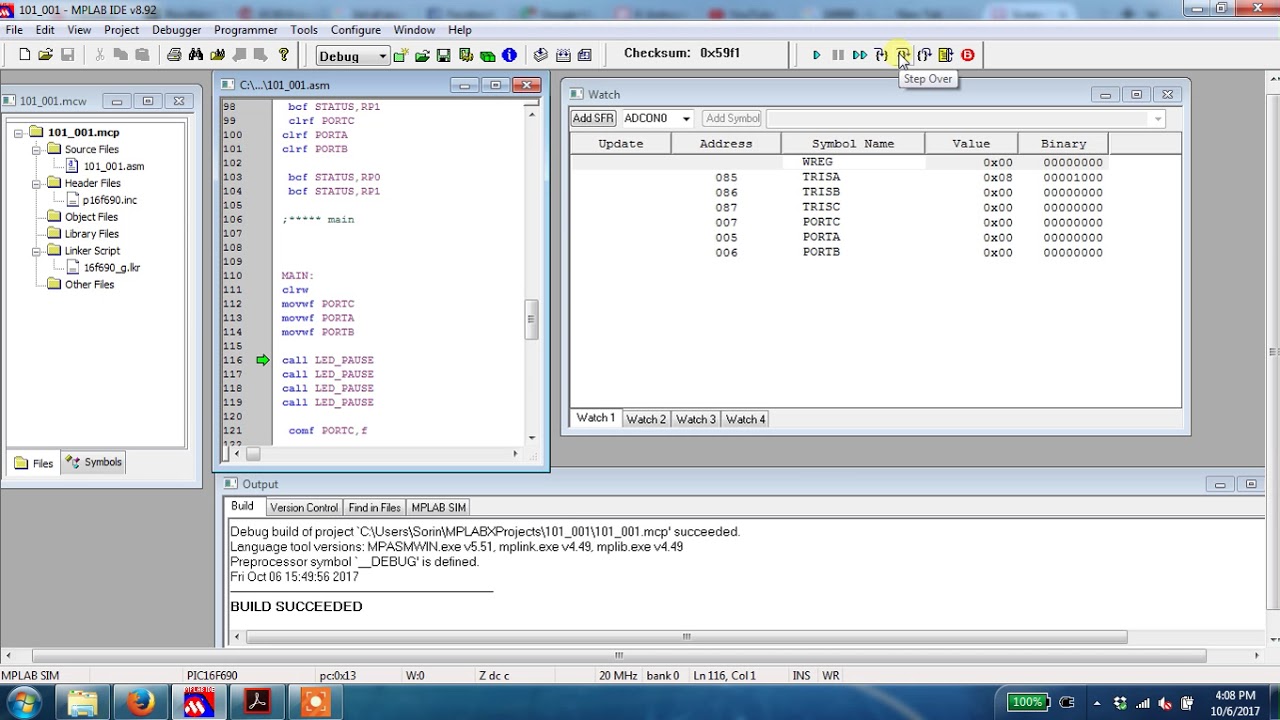The image size is (1280, 720).
Task: Switch to the Watch 2 tab
Action: pos(646,419)
